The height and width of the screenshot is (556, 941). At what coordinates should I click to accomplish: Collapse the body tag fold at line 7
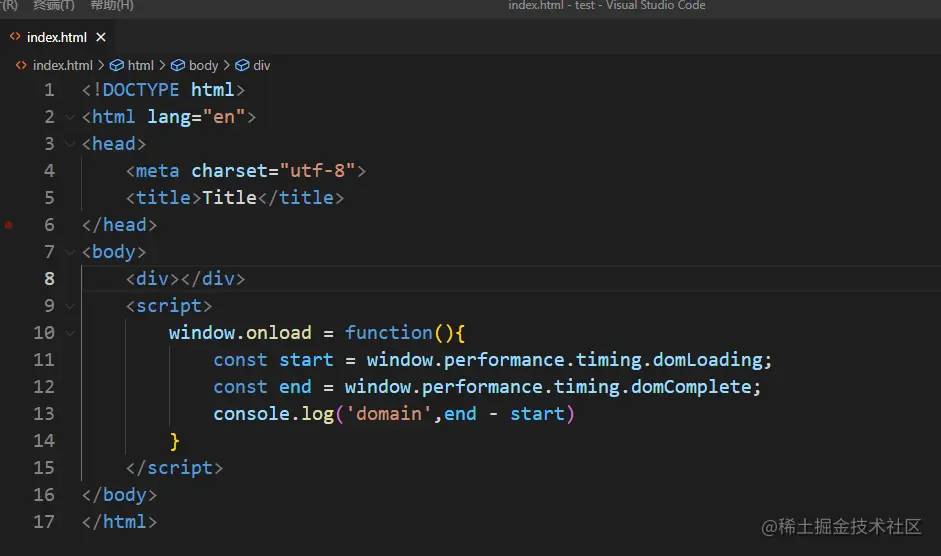pos(70,252)
